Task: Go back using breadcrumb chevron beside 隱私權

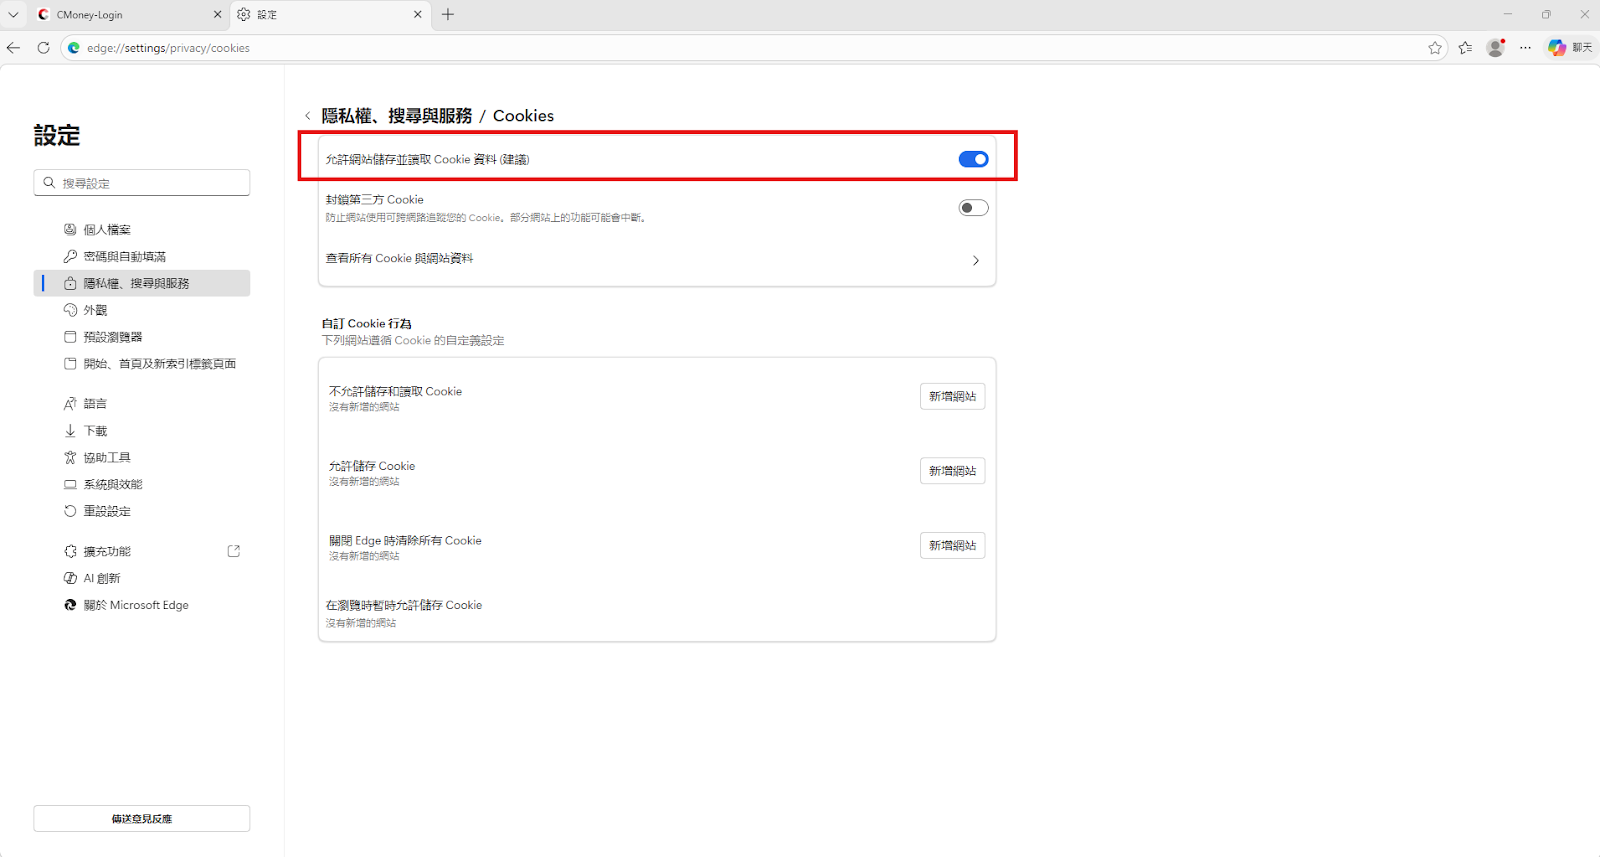Action: tap(308, 116)
